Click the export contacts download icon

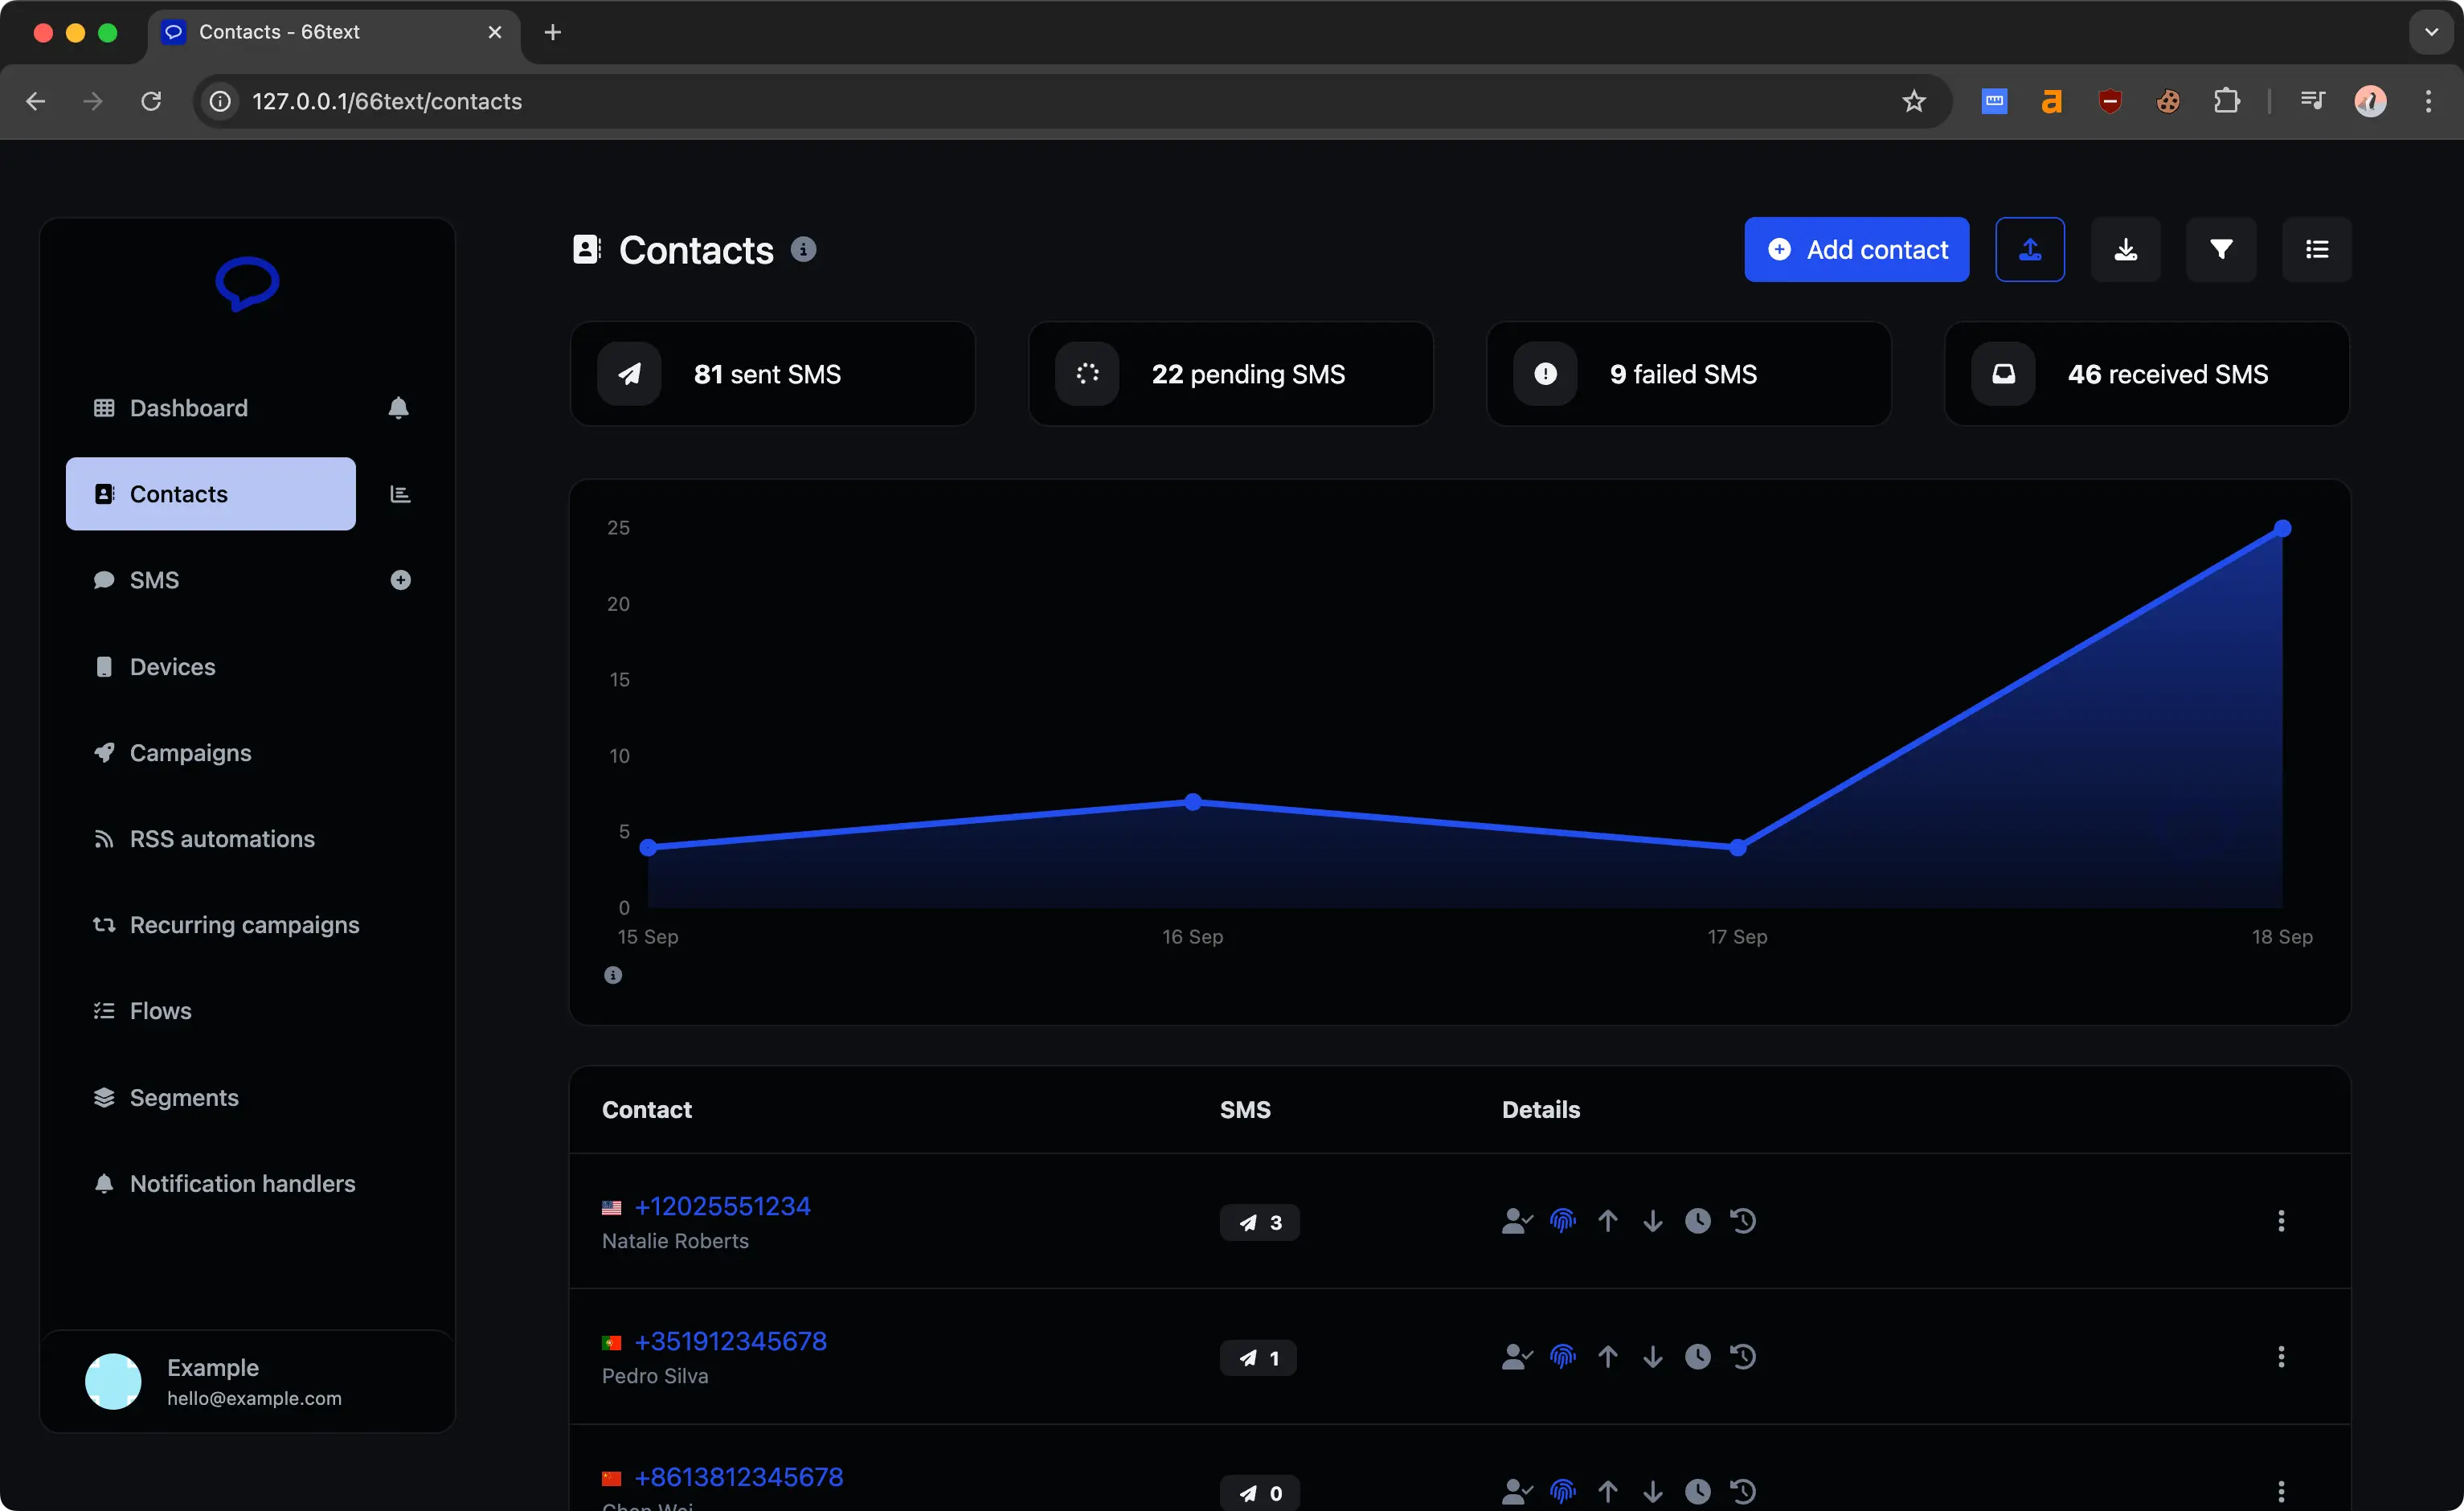[x=2126, y=249]
